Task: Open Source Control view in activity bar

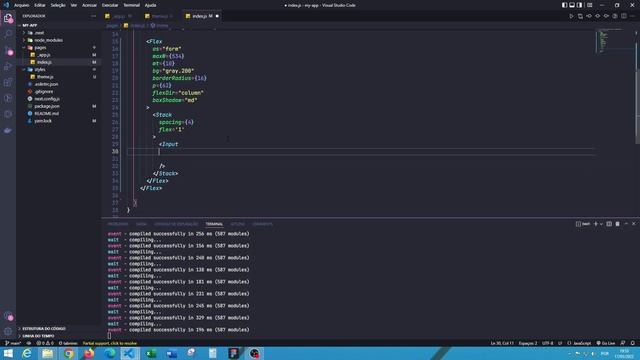Action: (8, 51)
